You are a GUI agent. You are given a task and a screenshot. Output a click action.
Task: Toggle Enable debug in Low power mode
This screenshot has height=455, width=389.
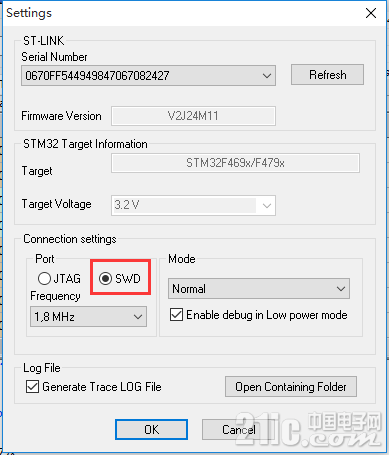coord(176,315)
